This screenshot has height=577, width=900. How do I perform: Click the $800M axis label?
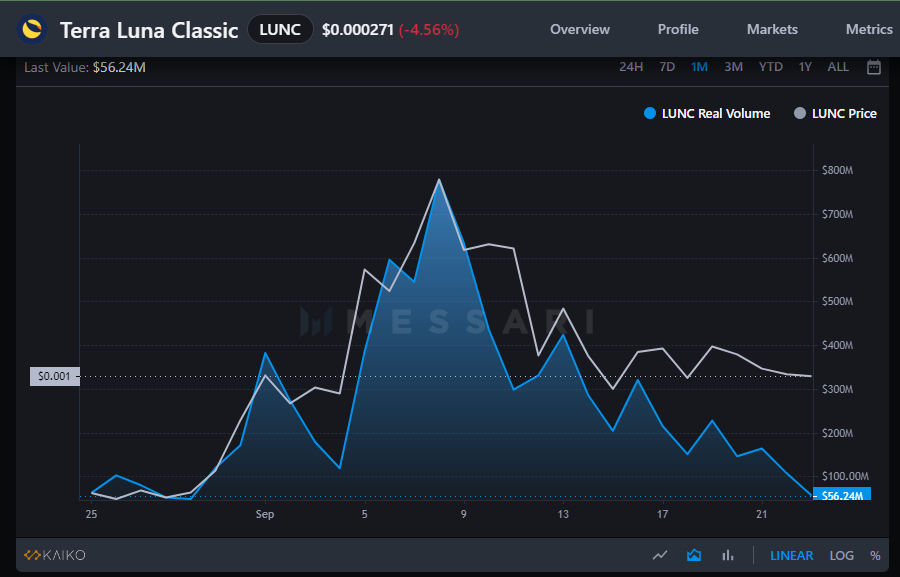pyautogui.click(x=837, y=171)
